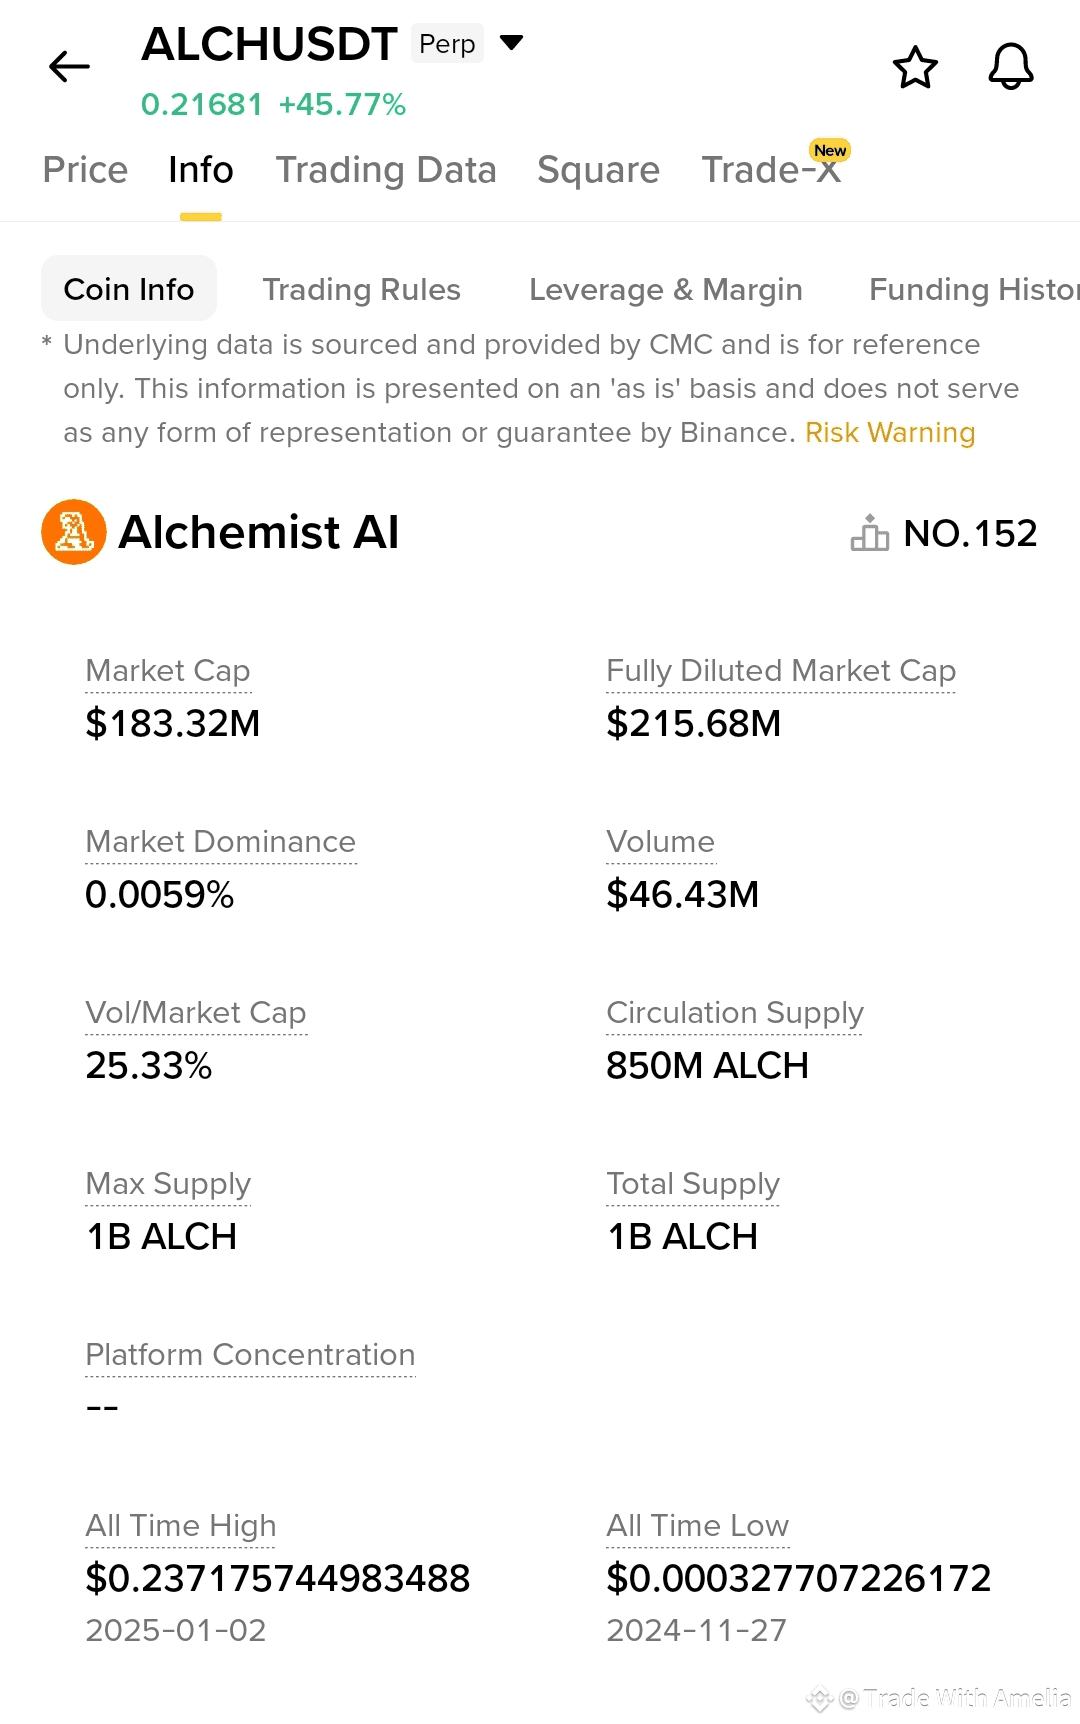
Task: Open price alert bell icon
Action: (1011, 67)
